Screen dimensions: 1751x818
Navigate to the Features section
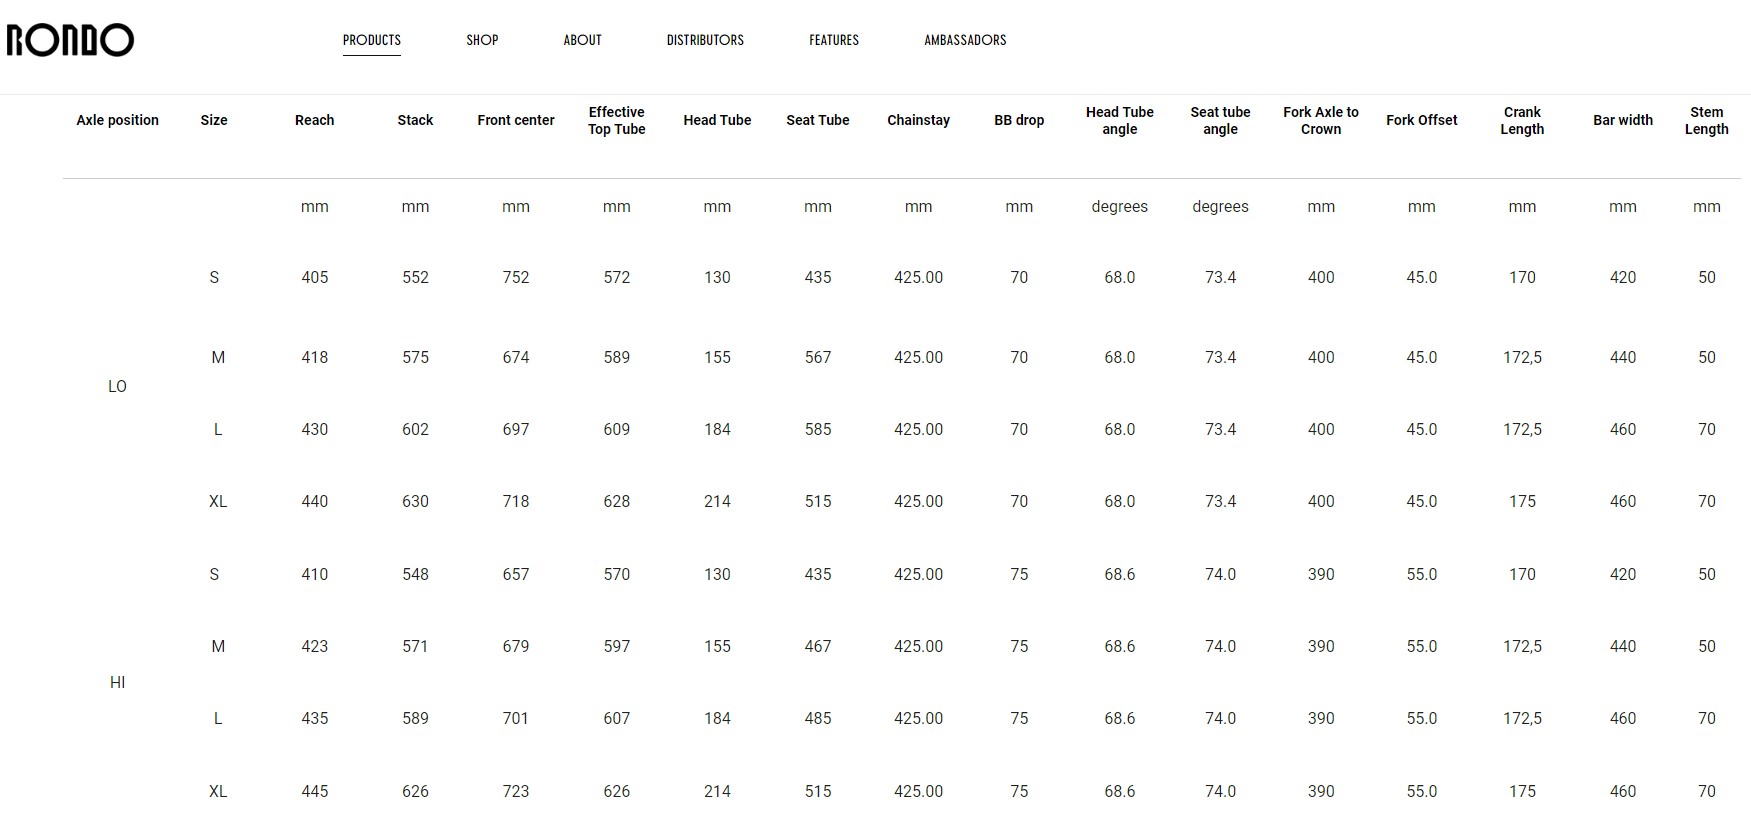[834, 40]
